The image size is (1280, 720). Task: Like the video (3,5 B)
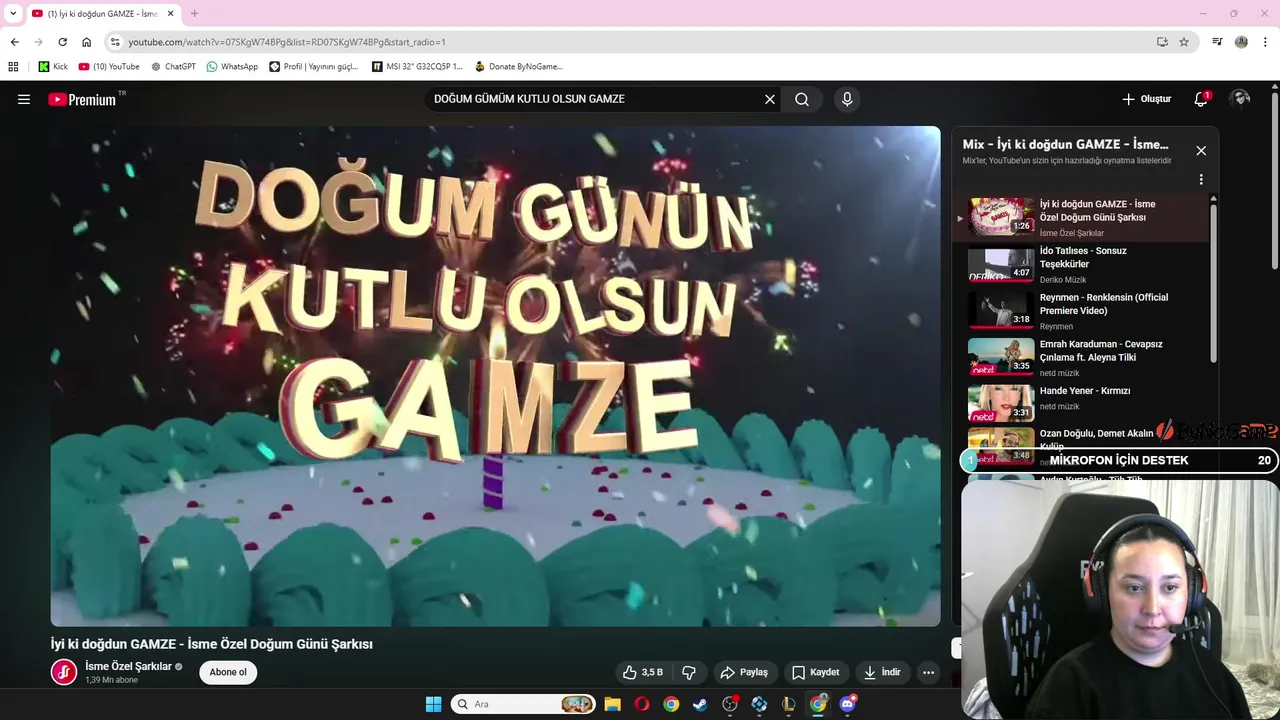click(643, 673)
